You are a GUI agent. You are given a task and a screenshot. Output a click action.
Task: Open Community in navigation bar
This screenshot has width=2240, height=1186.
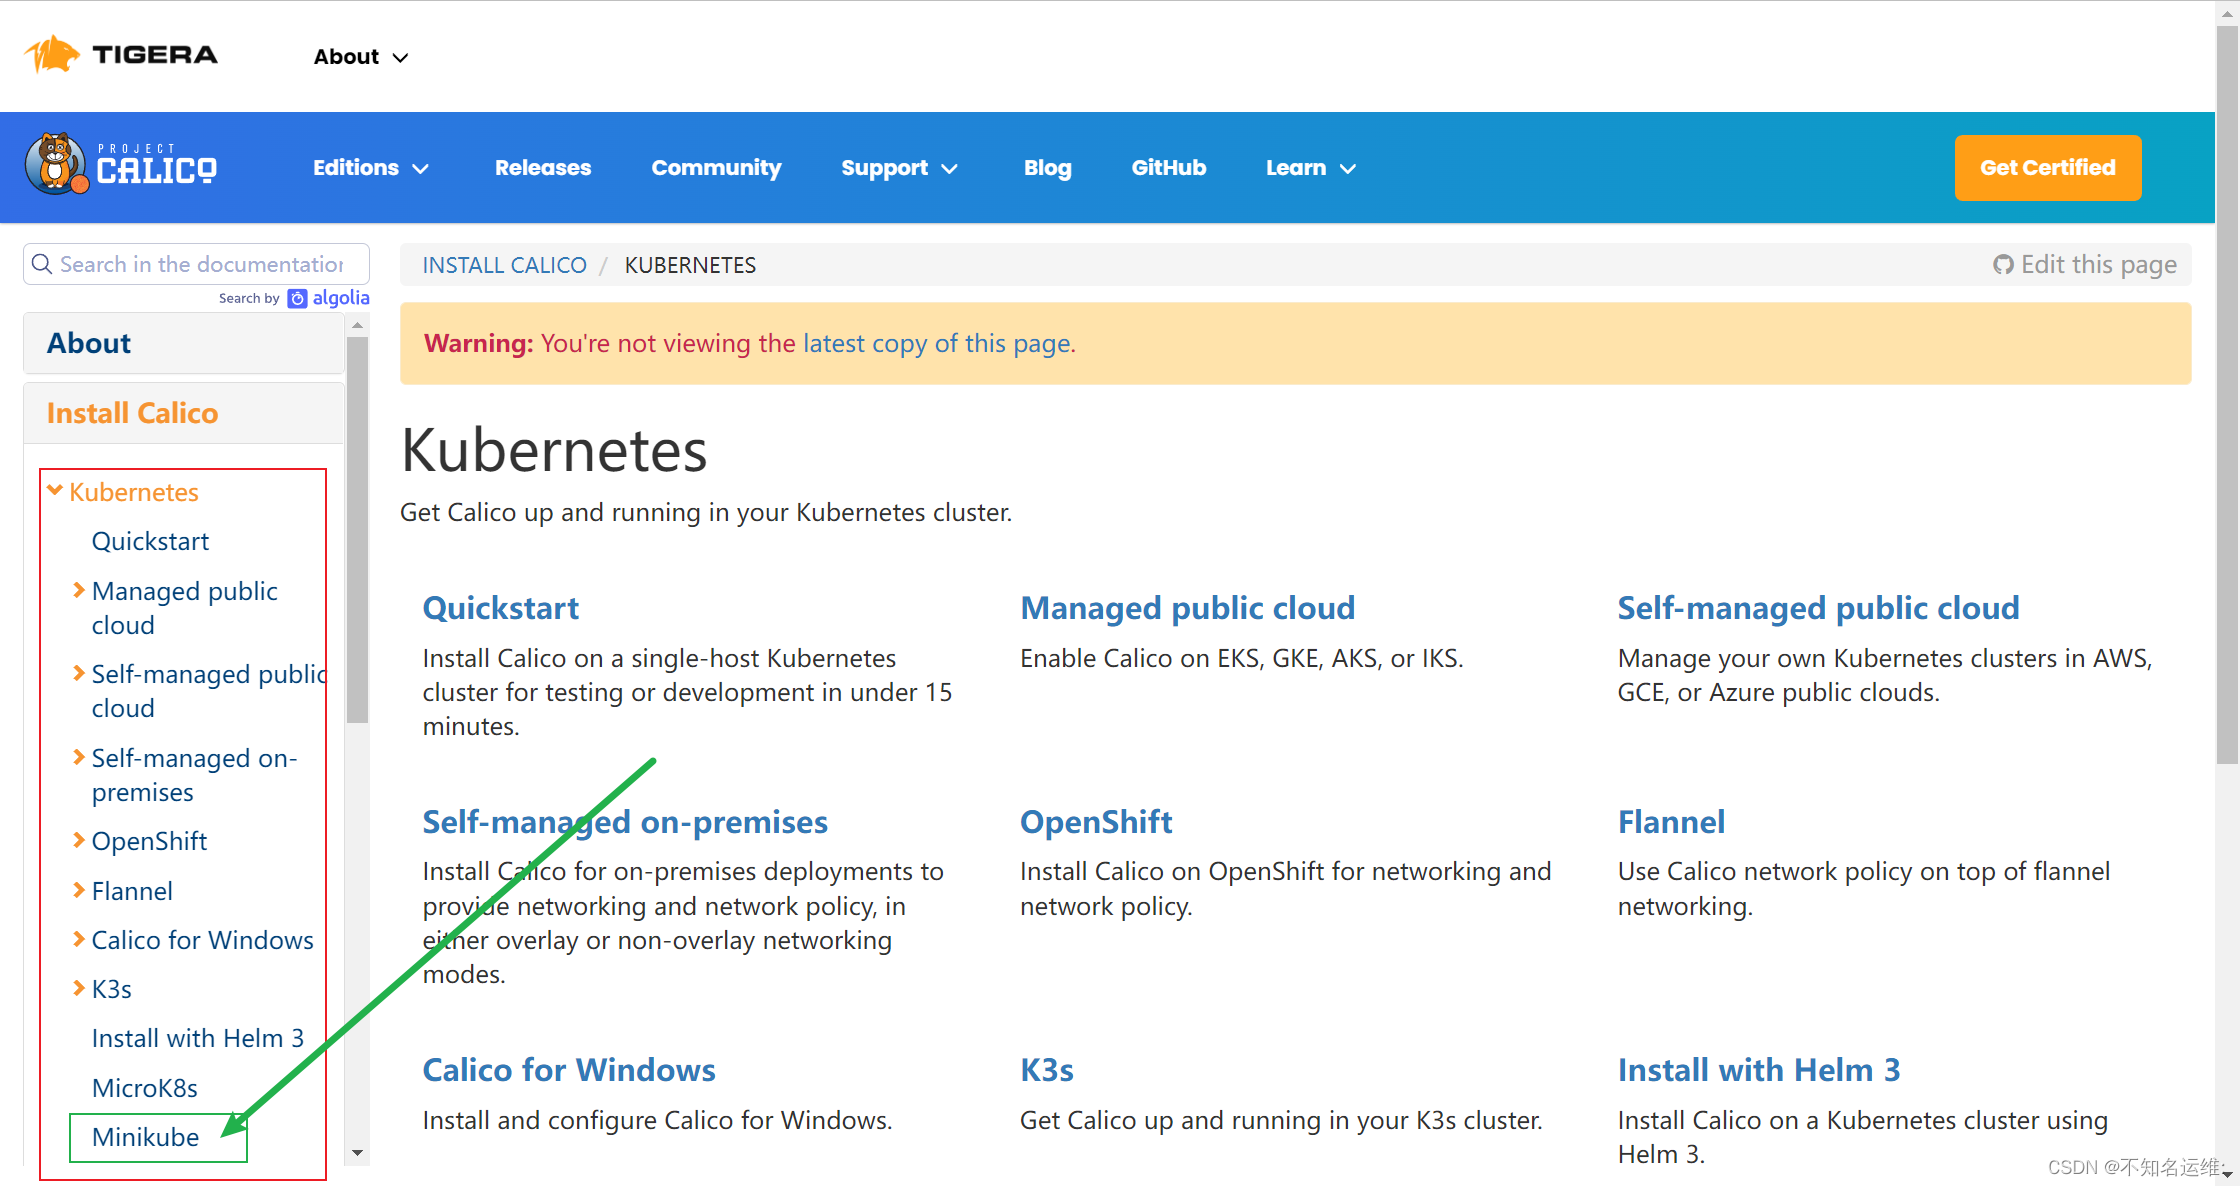[716, 168]
